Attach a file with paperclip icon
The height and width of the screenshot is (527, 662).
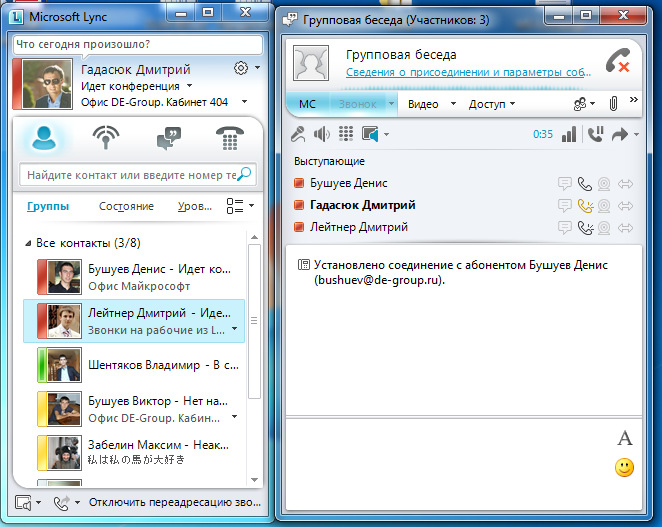pyautogui.click(x=613, y=103)
